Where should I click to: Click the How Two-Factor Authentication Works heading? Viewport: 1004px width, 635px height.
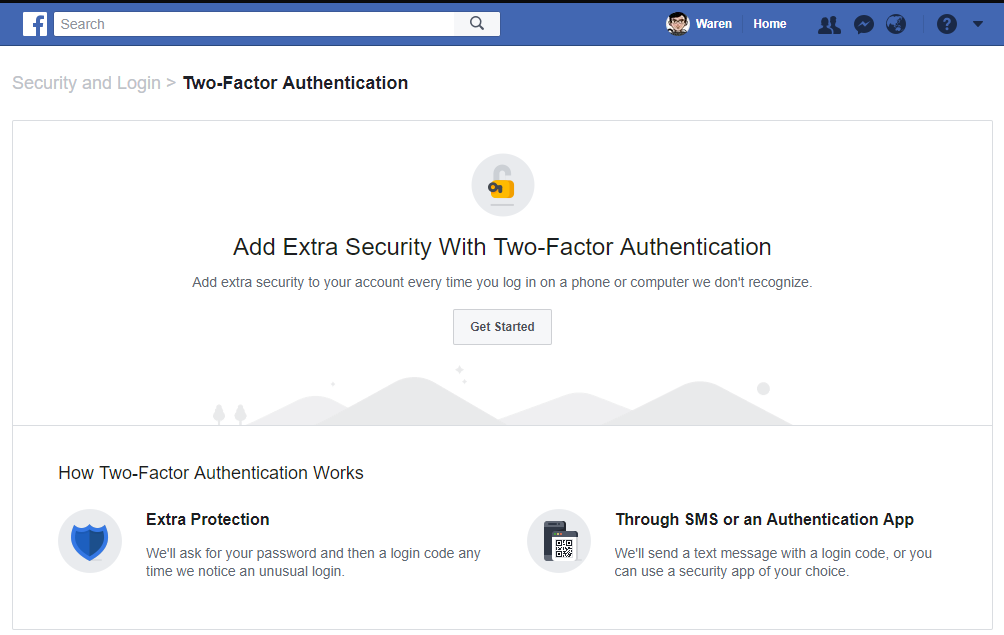211,472
